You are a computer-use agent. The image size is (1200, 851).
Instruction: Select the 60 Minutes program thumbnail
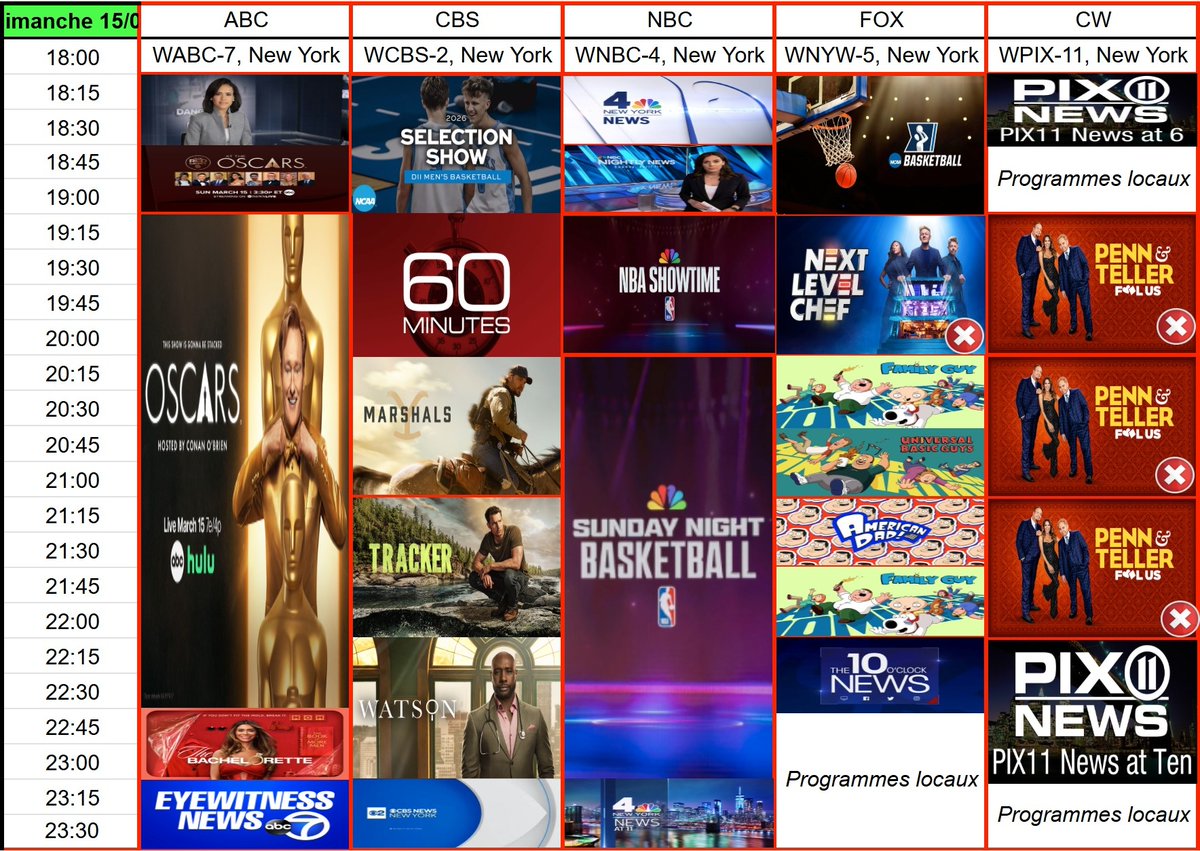tap(457, 285)
